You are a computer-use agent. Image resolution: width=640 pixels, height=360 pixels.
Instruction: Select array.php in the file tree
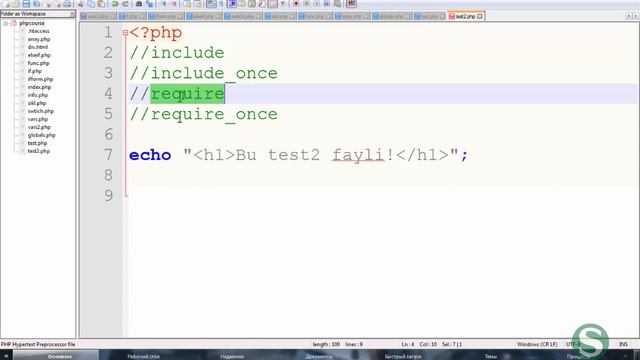[x=39, y=39]
